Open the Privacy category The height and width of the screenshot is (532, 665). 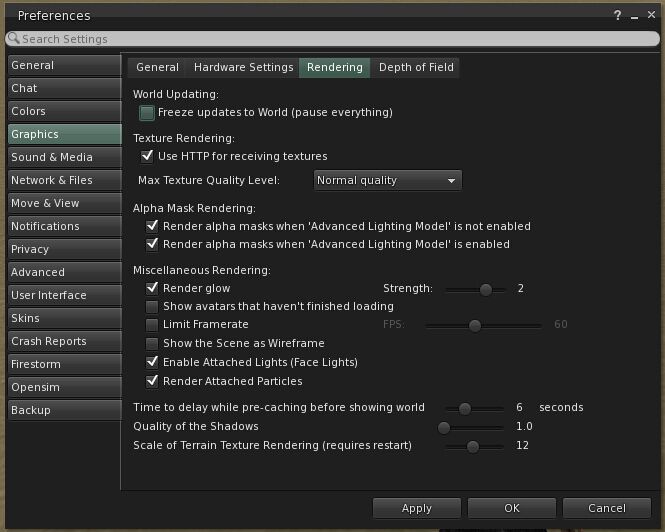(64, 249)
